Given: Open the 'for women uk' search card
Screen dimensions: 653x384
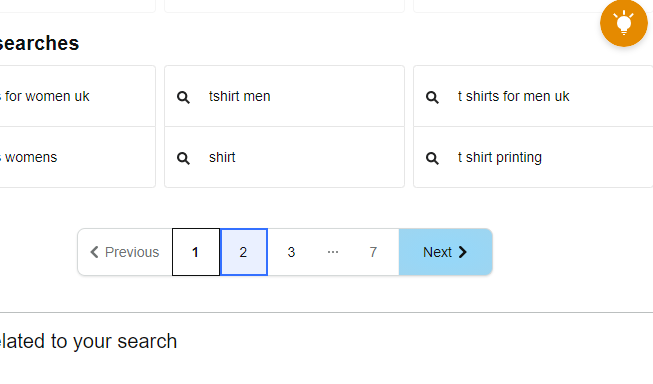Looking at the screenshot, I should (77, 96).
